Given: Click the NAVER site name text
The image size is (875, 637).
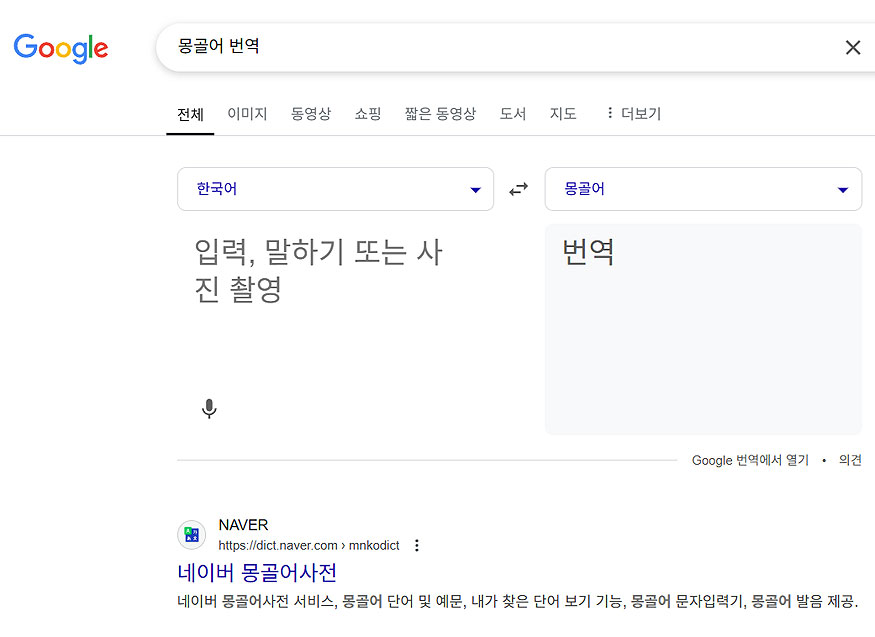Looking at the screenshot, I should pyautogui.click(x=243, y=525).
